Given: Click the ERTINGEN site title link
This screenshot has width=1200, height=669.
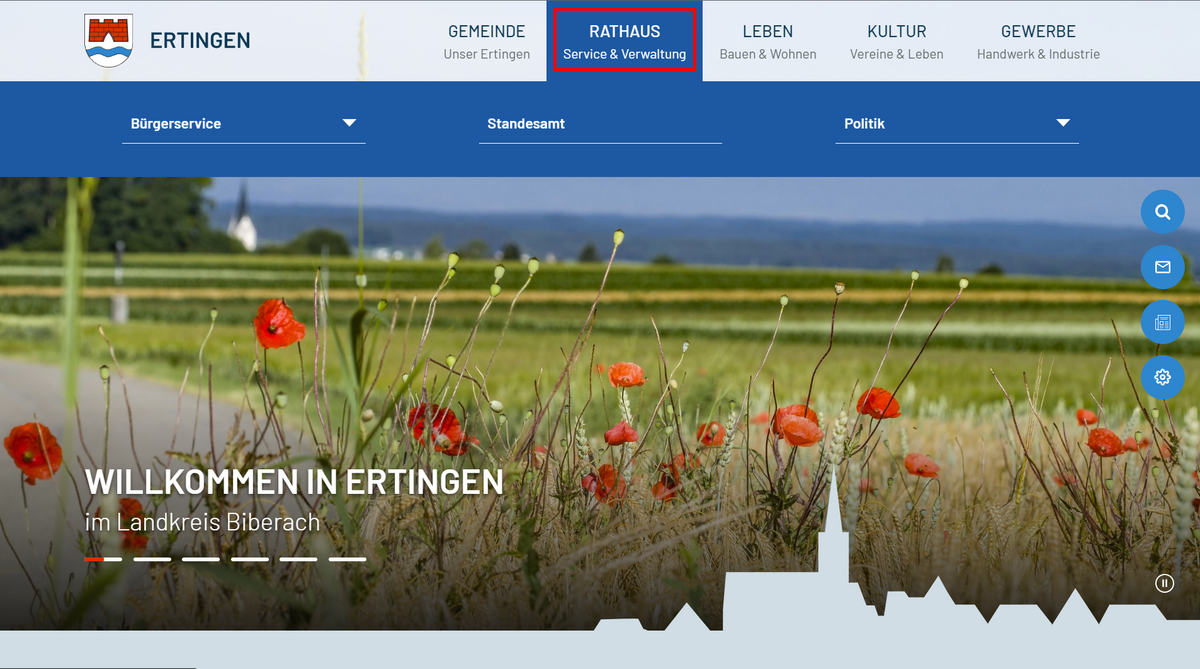Looking at the screenshot, I should (200, 41).
